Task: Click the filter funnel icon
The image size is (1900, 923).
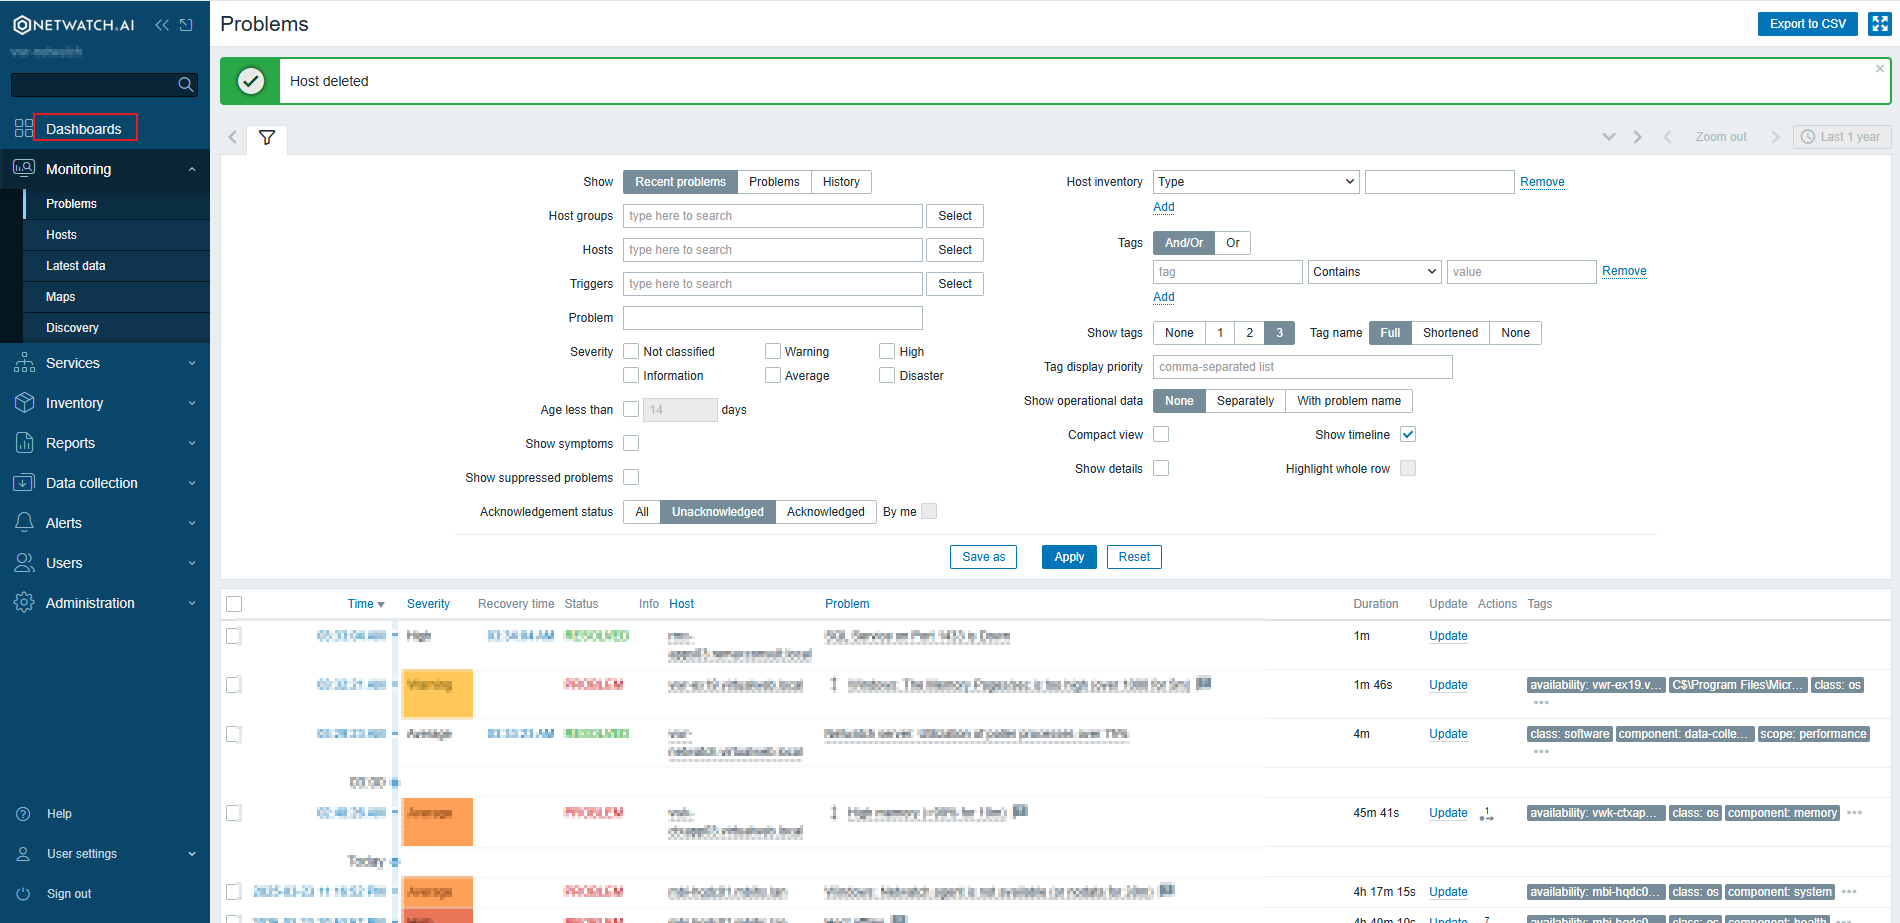Action: coord(266,139)
